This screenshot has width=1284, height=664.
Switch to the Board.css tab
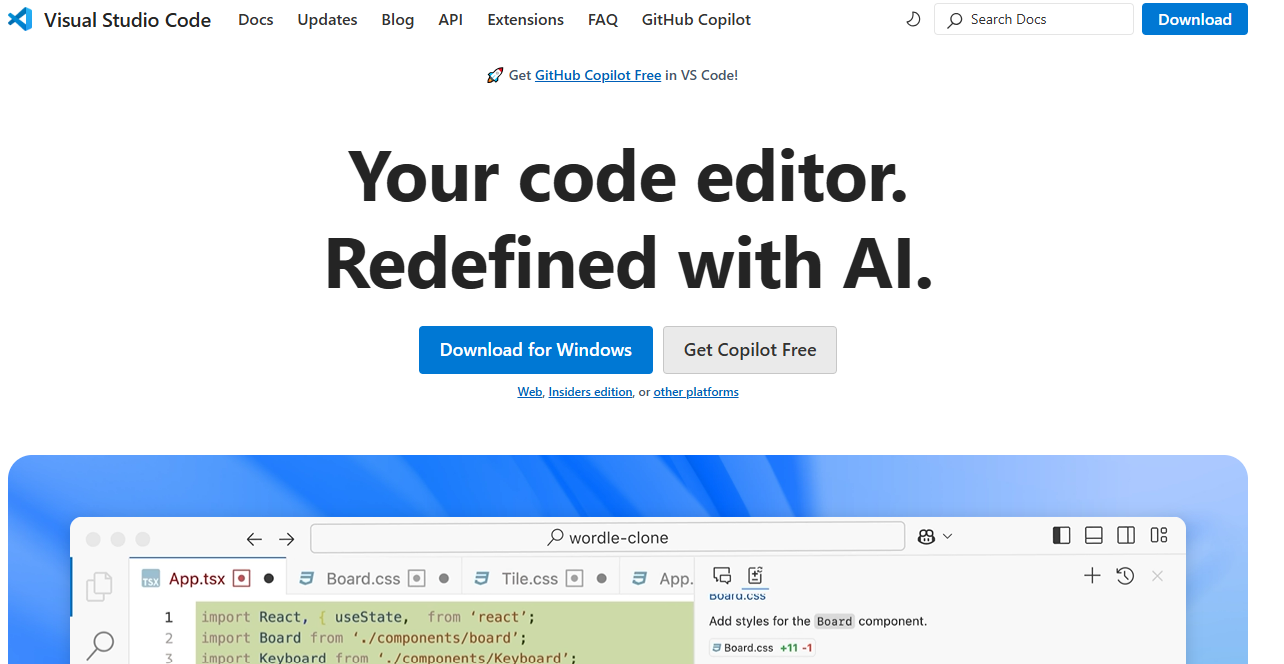(x=363, y=577)
